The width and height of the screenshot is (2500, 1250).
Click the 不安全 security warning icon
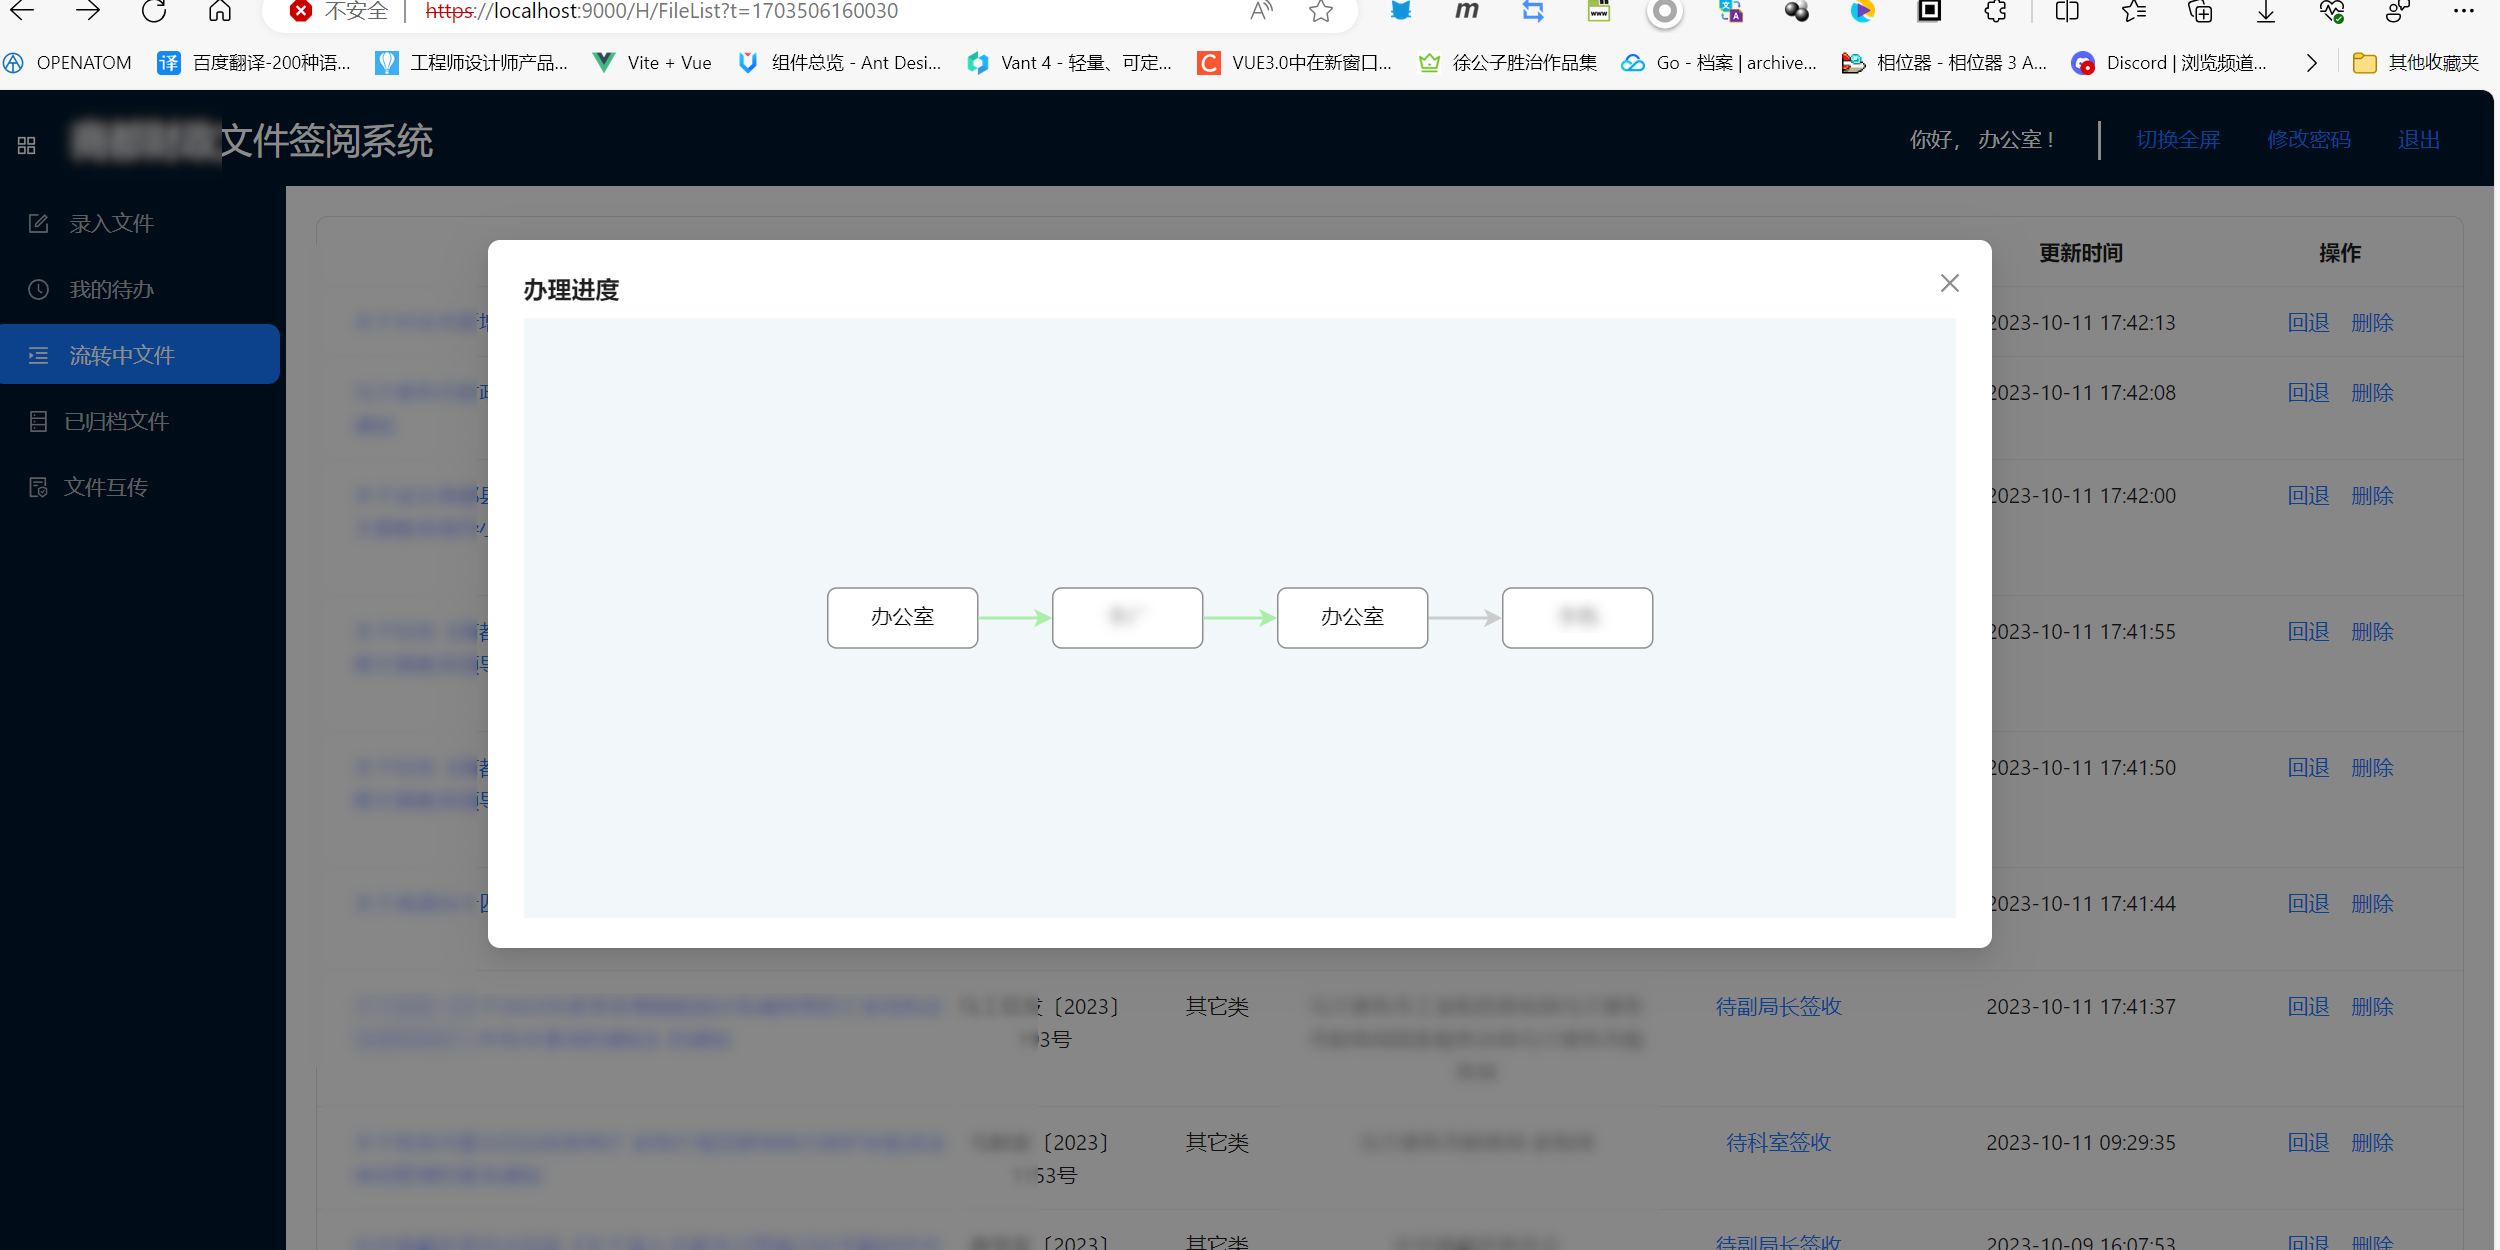pos(300,11)
